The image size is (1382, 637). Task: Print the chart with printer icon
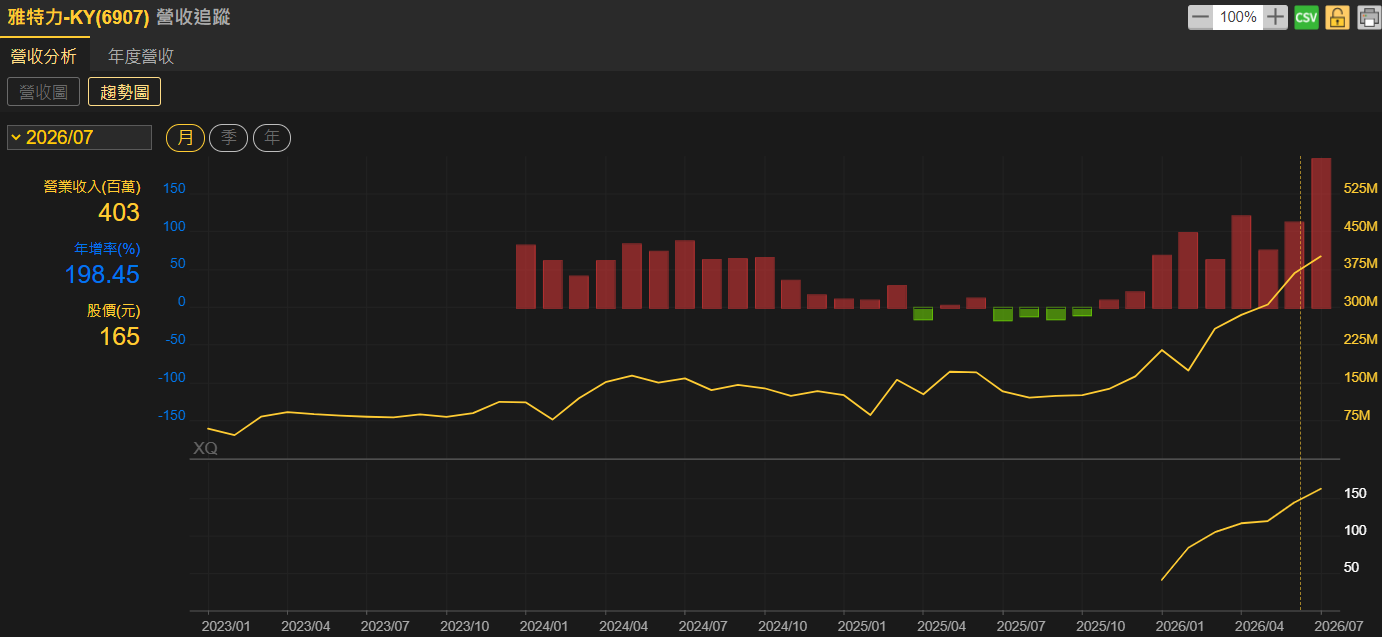pyautogui.click(x=1368, y=17)
